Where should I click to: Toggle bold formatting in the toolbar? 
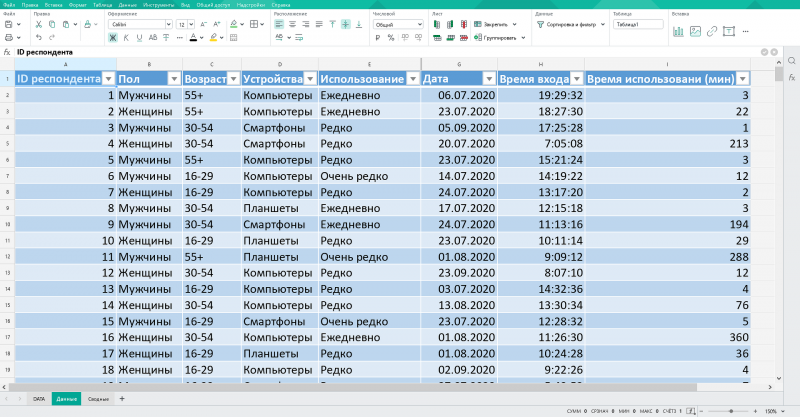113,37
